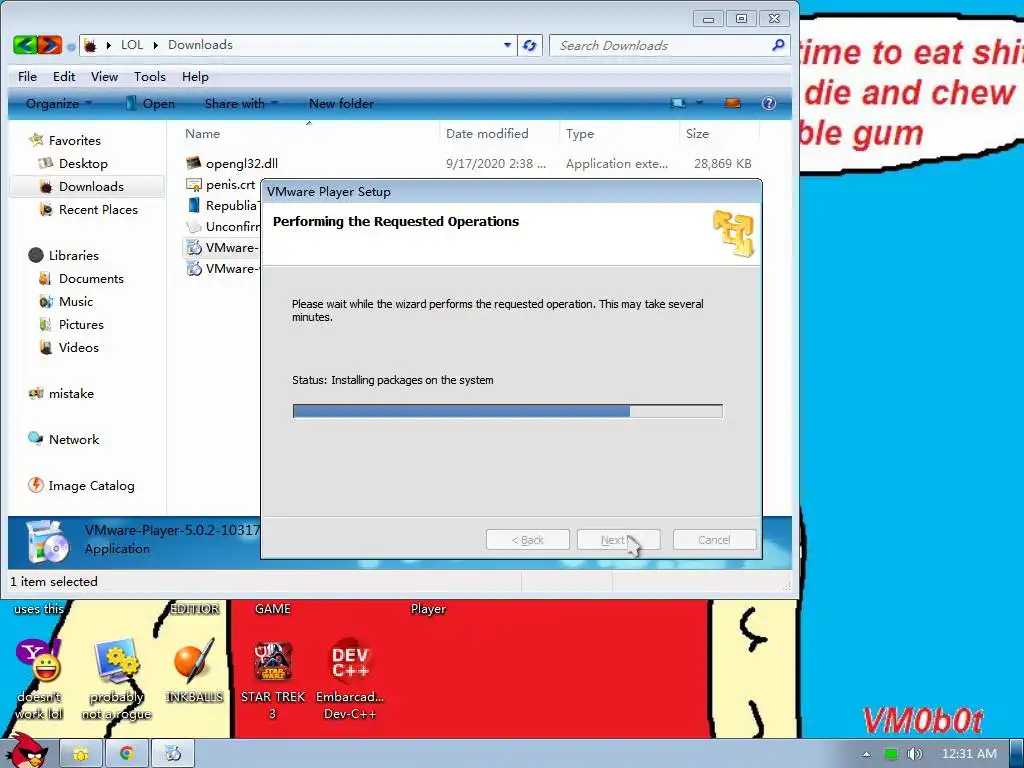Open the File menu
Image resolution: width=1024 pixels, height=768 pixels.
coord(27,76)
